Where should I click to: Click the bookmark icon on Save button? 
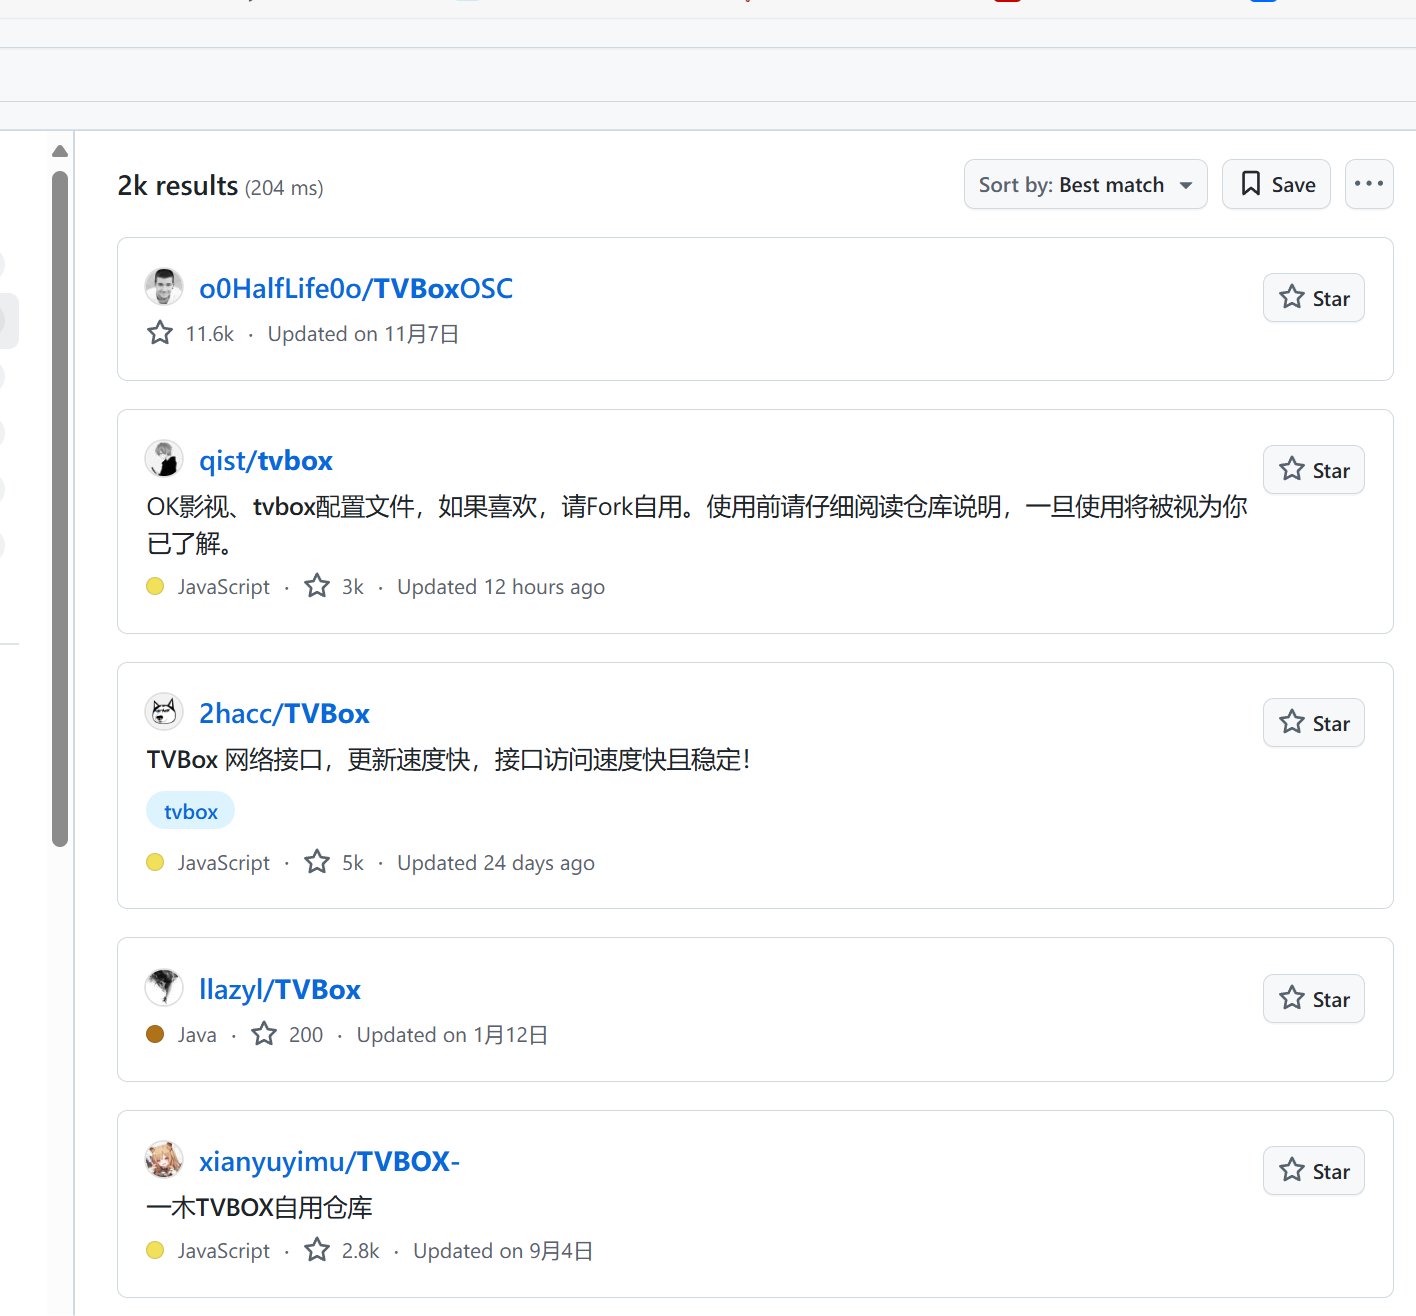click(1250, 184)
